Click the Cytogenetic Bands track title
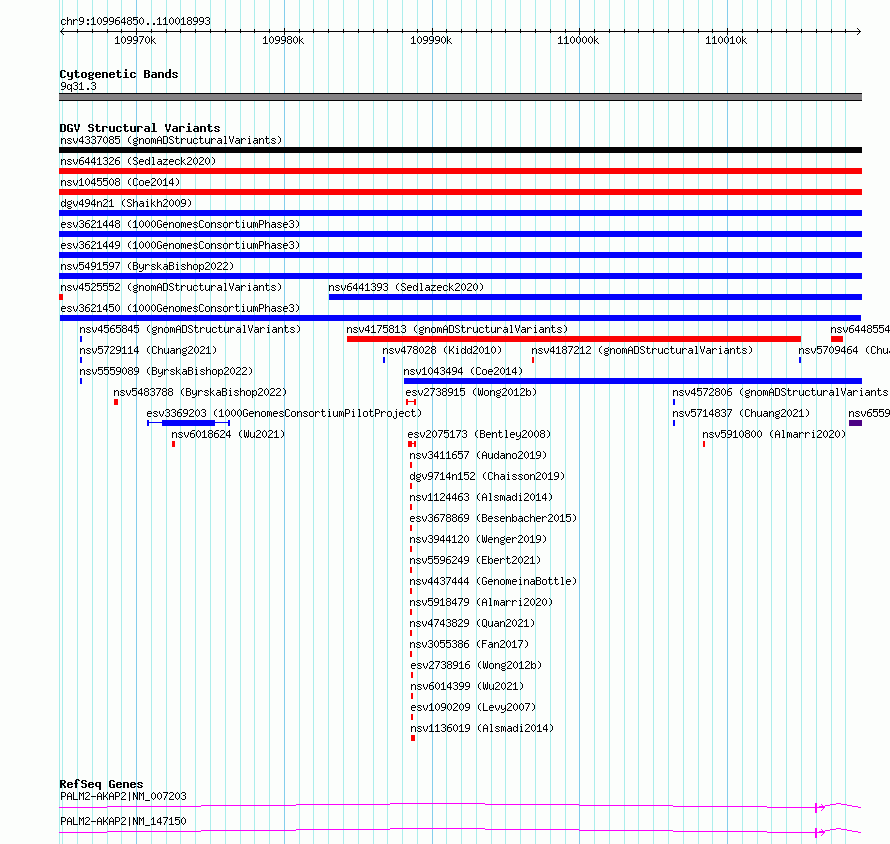The image size is (890, 844). click(119, 74)
